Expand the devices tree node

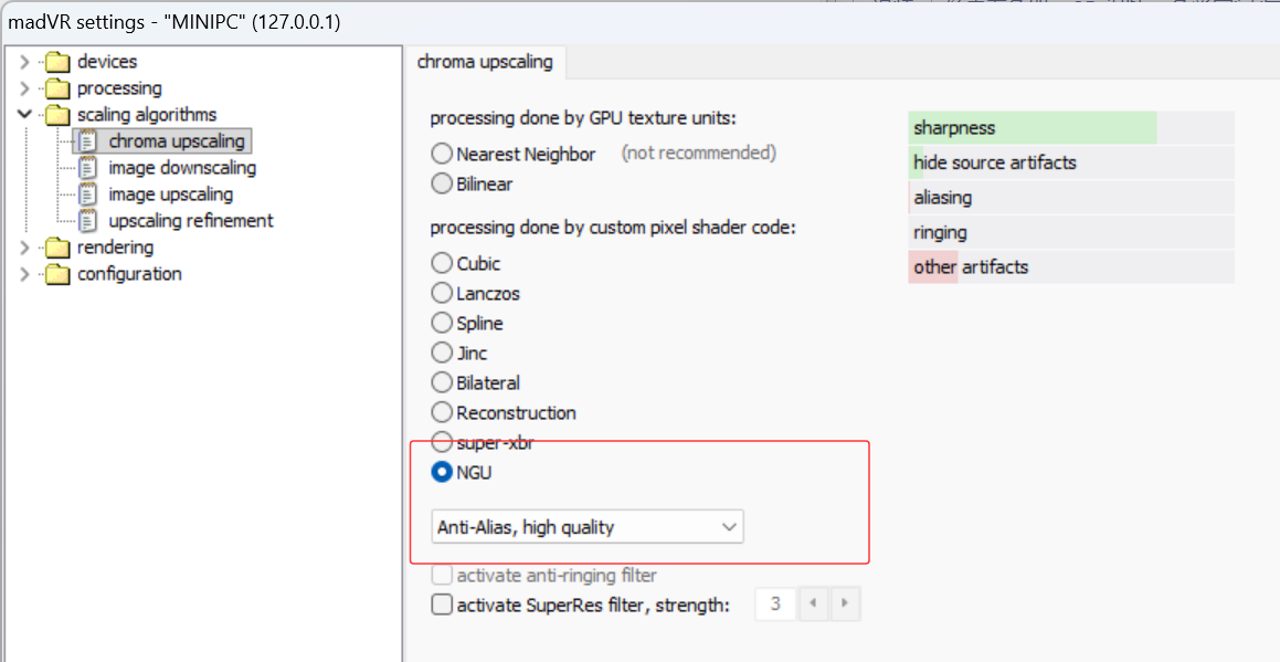click(x=25, y=62)
